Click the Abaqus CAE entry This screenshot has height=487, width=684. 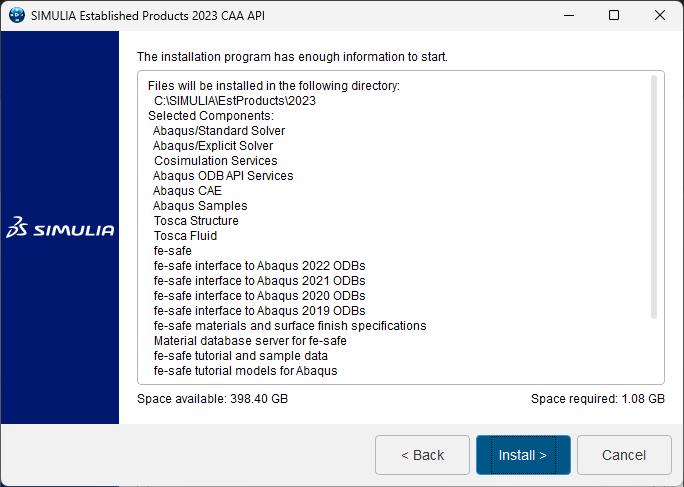pos(187,191)
